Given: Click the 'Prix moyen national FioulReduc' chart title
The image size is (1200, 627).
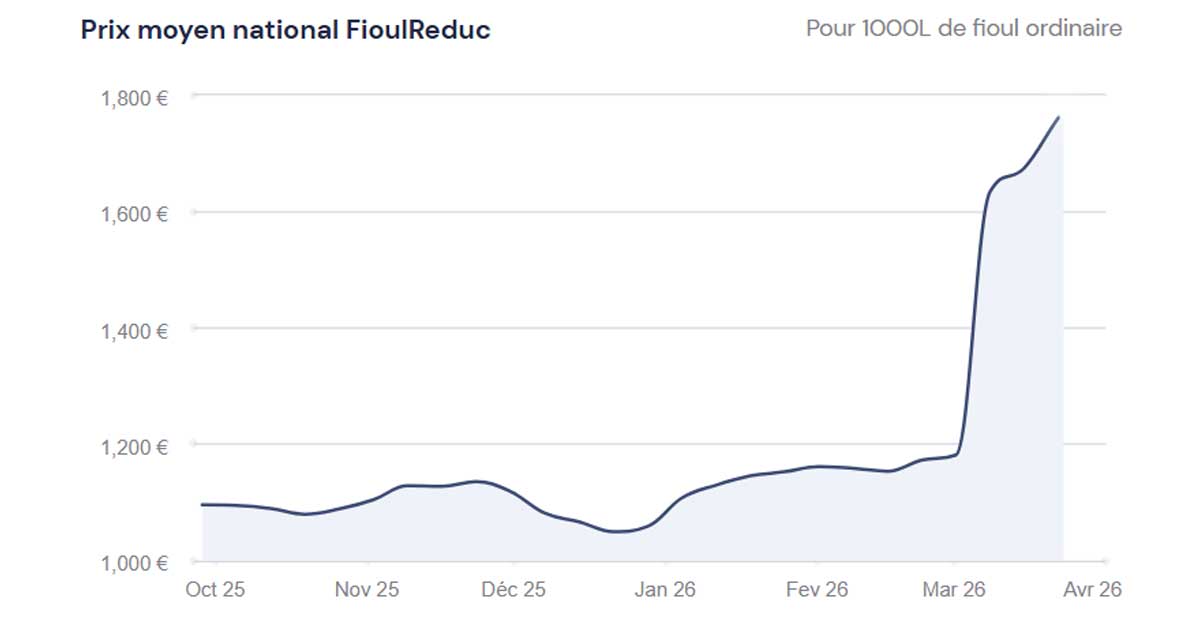Looking at the screenshot, I should pyautogui.click(x=285, y=30).
